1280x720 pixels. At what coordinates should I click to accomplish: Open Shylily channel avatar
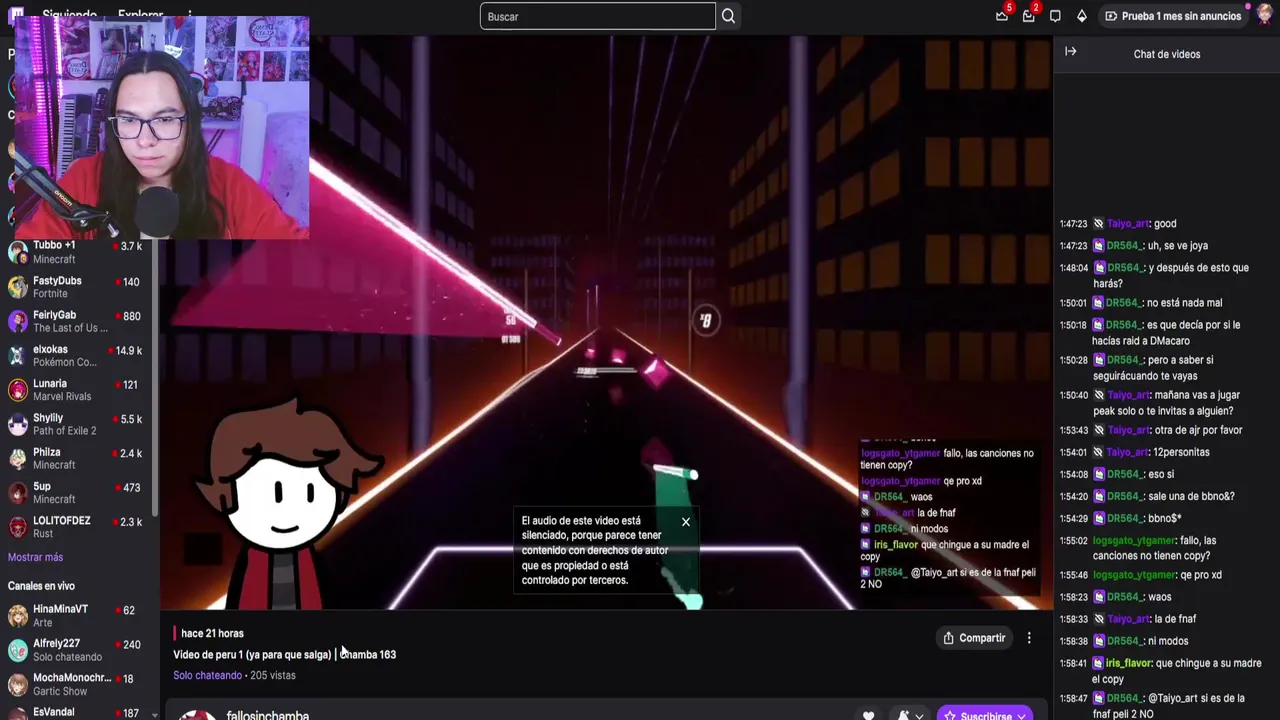[x=17, y=424]
